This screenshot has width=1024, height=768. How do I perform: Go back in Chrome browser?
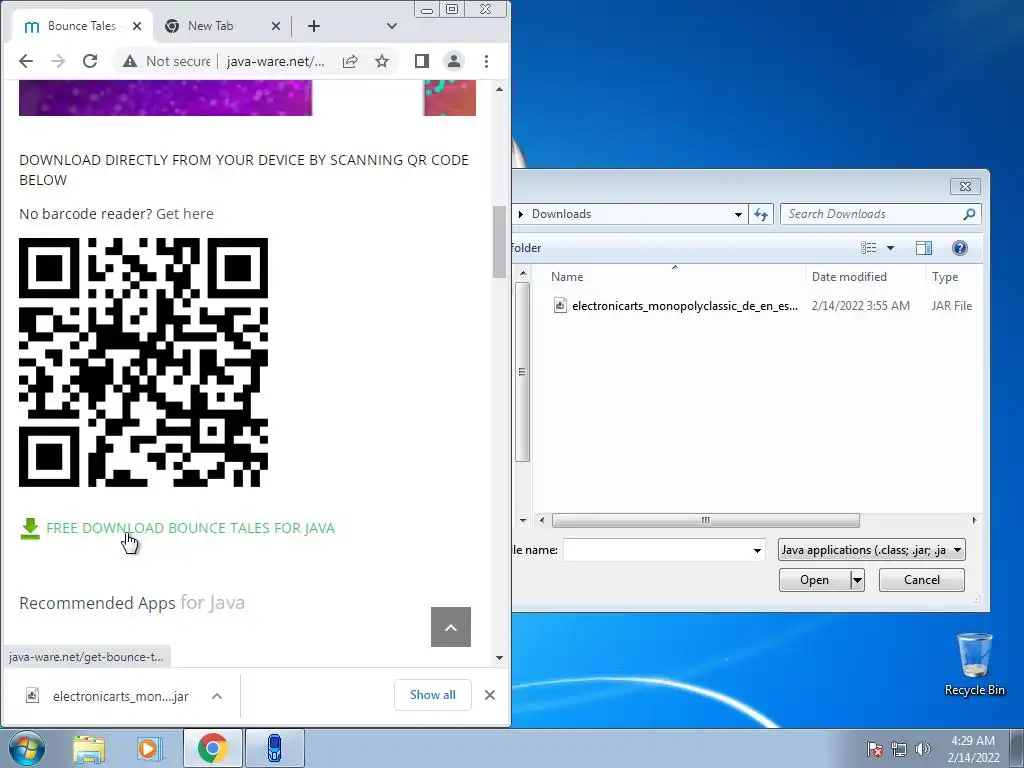coord(26,61)
